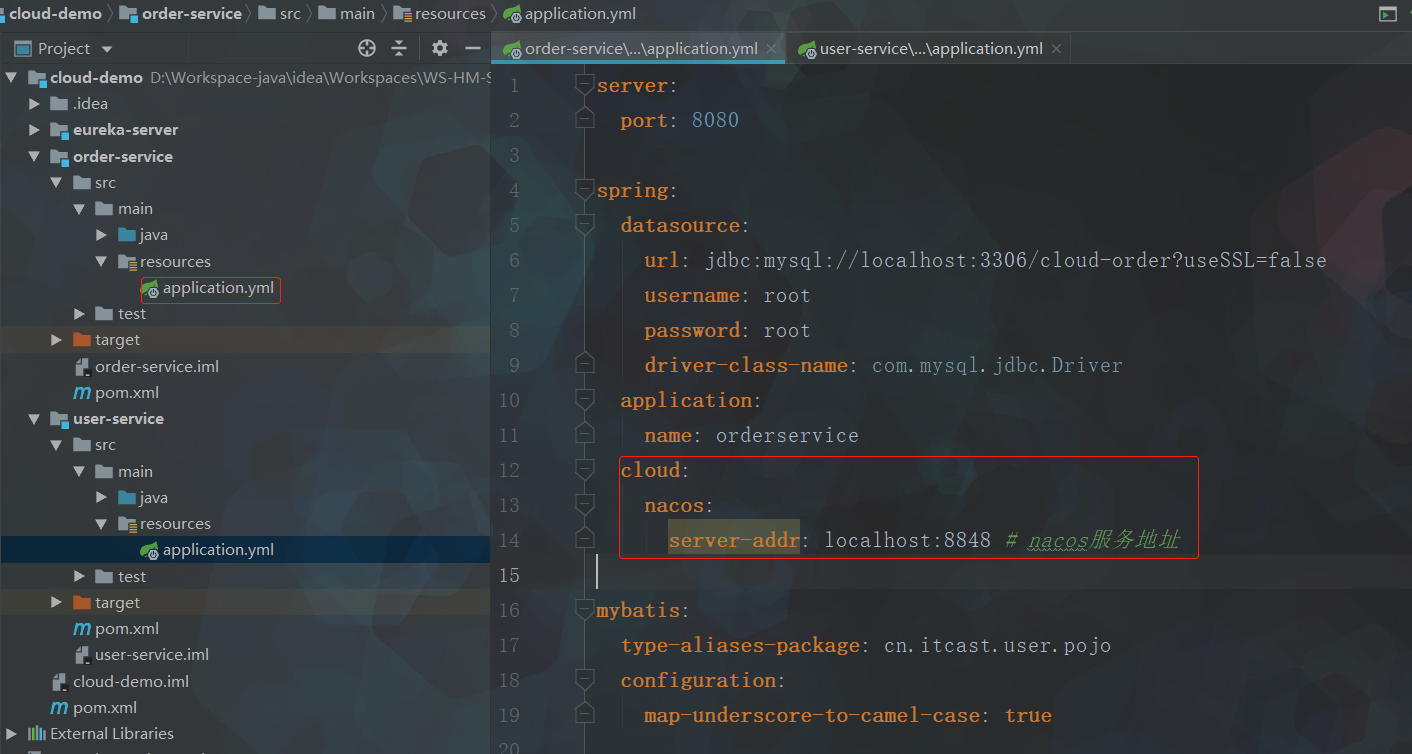Screen dimensions: 1412x754
Task: Click Maven icon of the root pom.xml below cloud-demo.iml
Action: click(60, 708)
